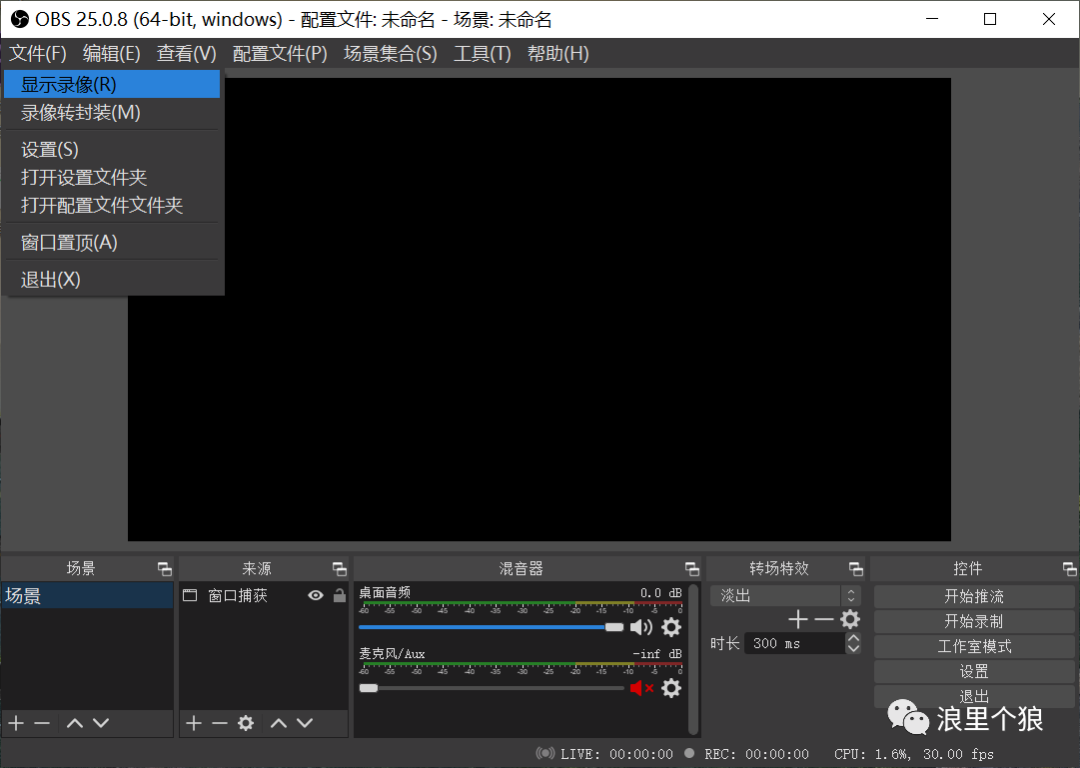
Task: Pop out the 混音器 dock panel
Action: tap(692, 569)
